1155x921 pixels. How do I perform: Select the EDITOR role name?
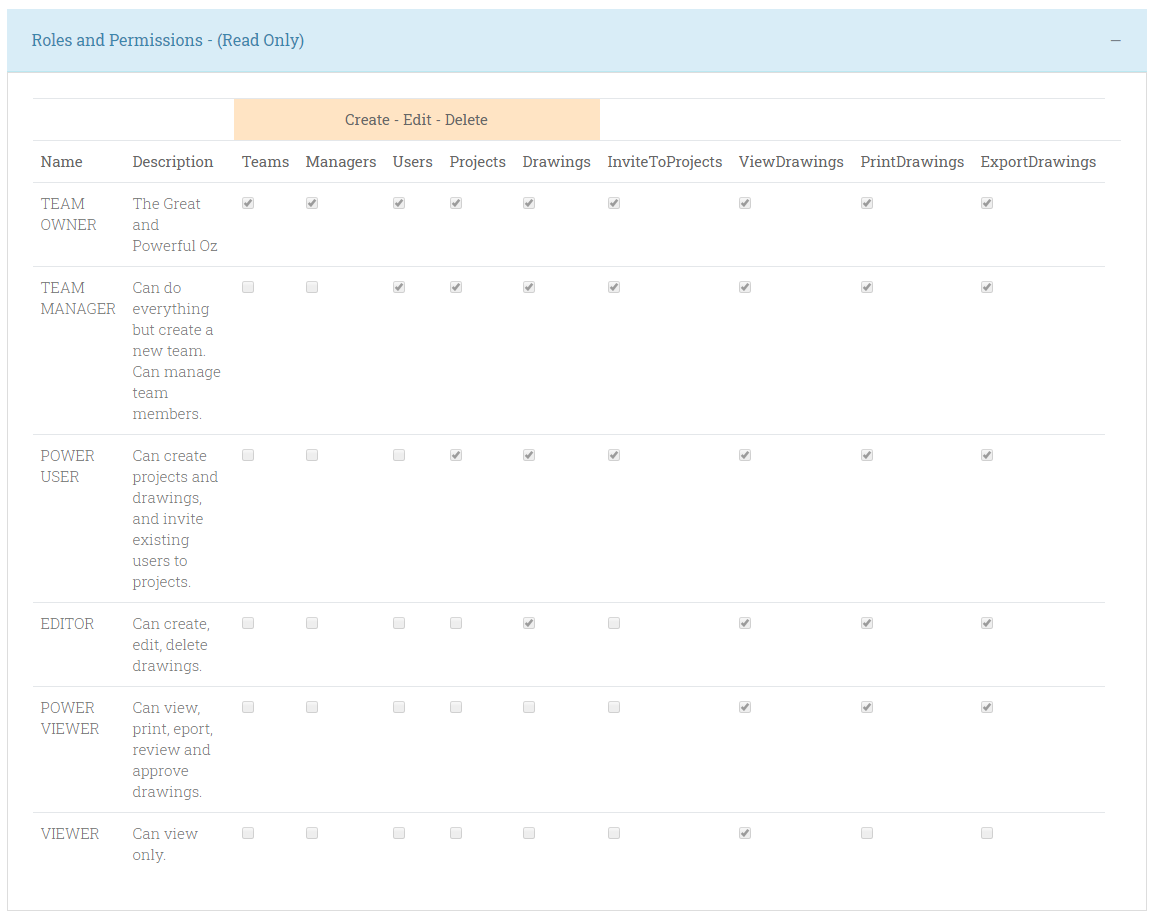click(67, 624)
